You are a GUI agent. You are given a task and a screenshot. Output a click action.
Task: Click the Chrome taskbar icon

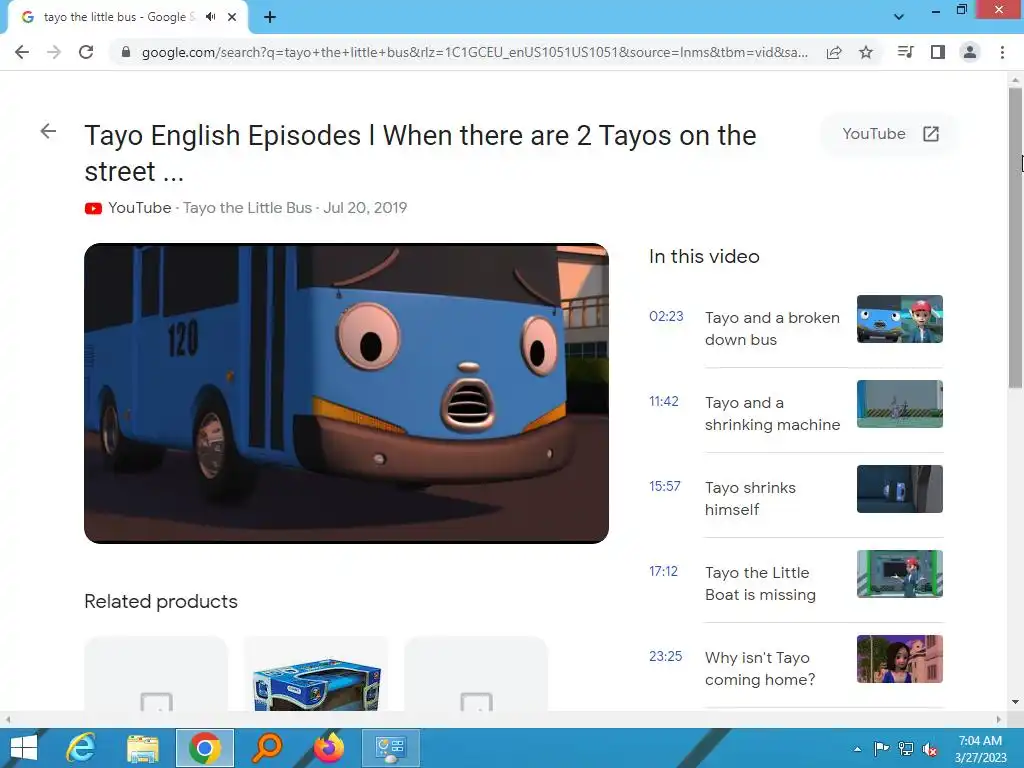(x=204, y=748)
